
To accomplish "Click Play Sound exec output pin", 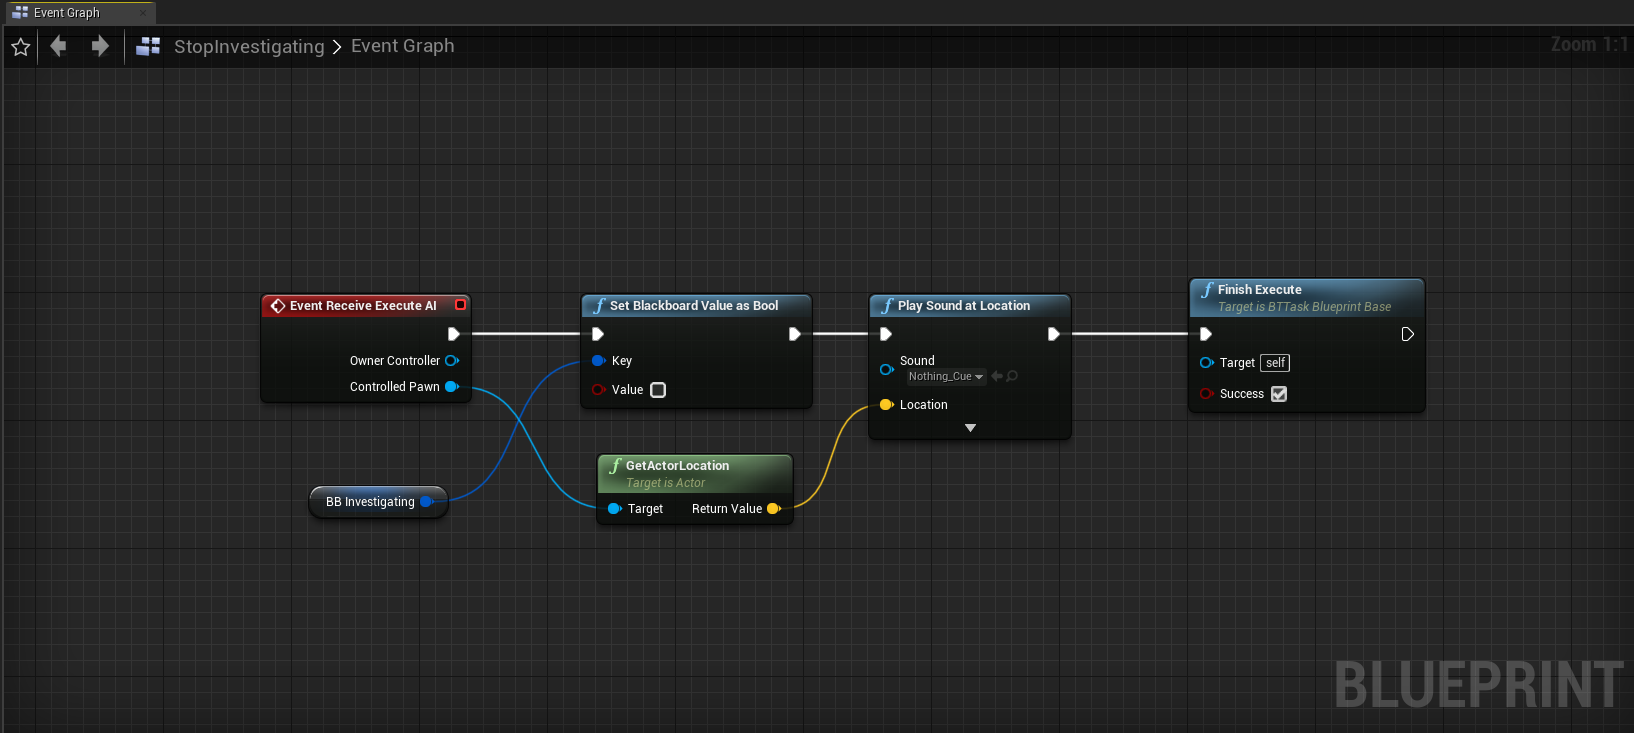I will coord(1053,334).
